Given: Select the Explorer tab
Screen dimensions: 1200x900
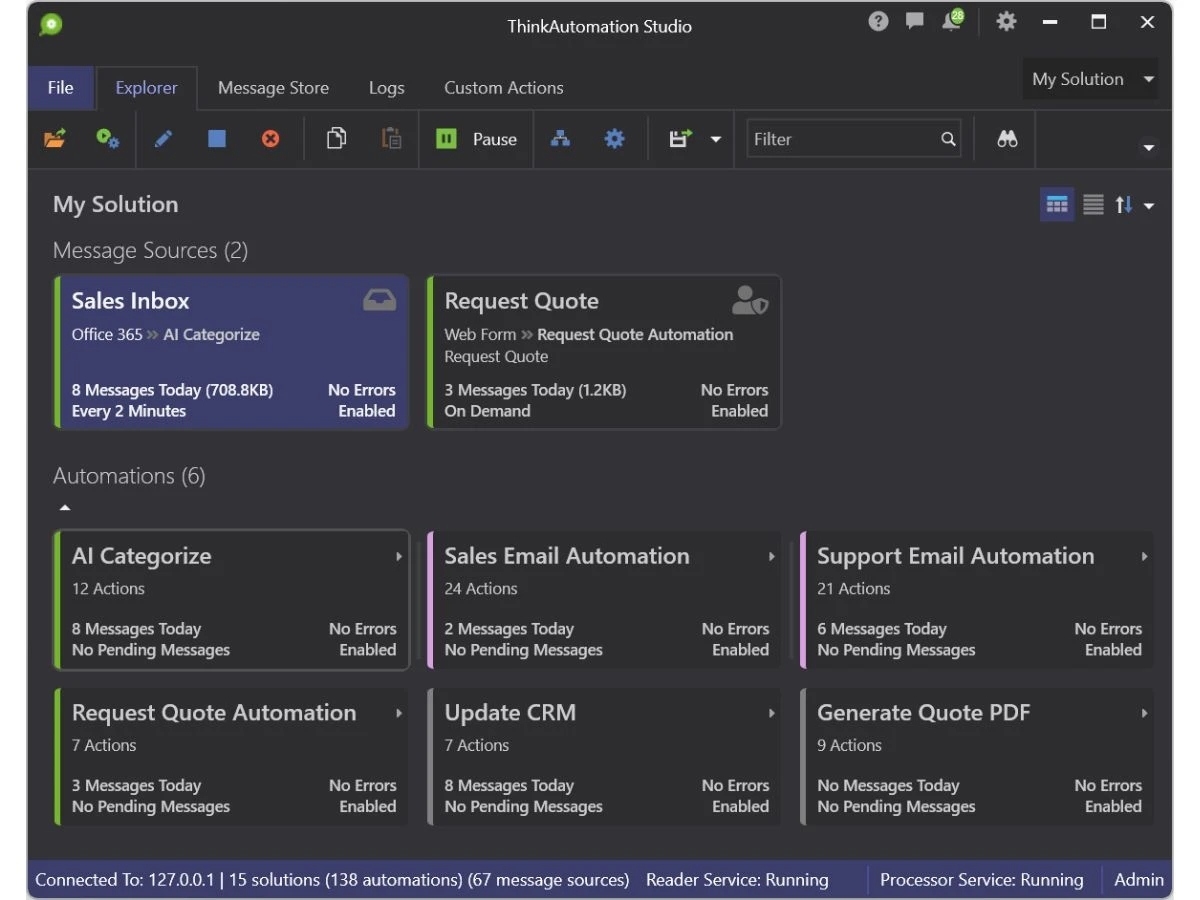Looking at the screenshot, I should (x=146, y=88).
